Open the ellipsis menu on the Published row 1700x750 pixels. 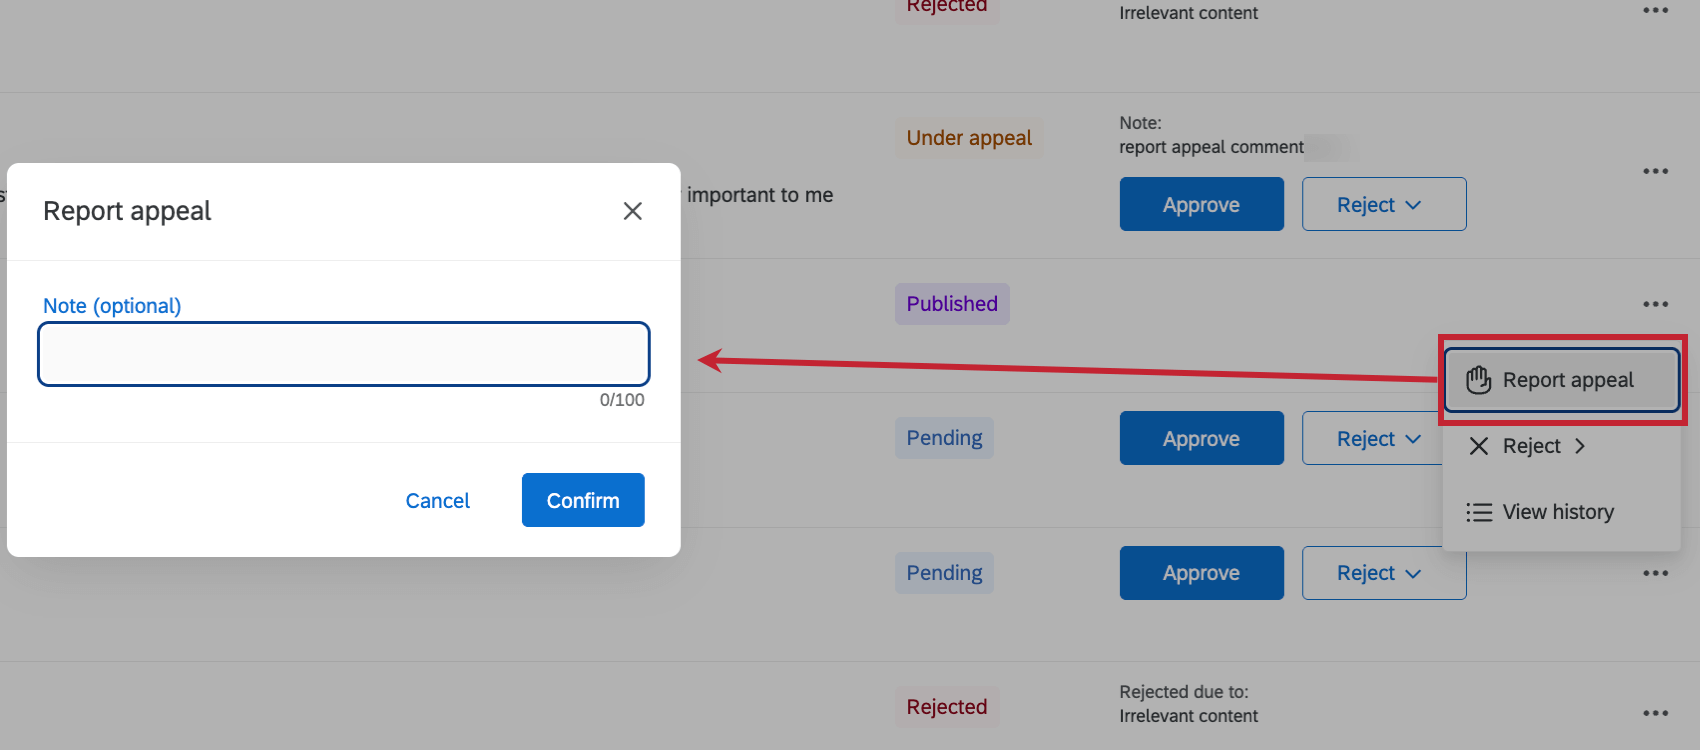coord(1655,303)
